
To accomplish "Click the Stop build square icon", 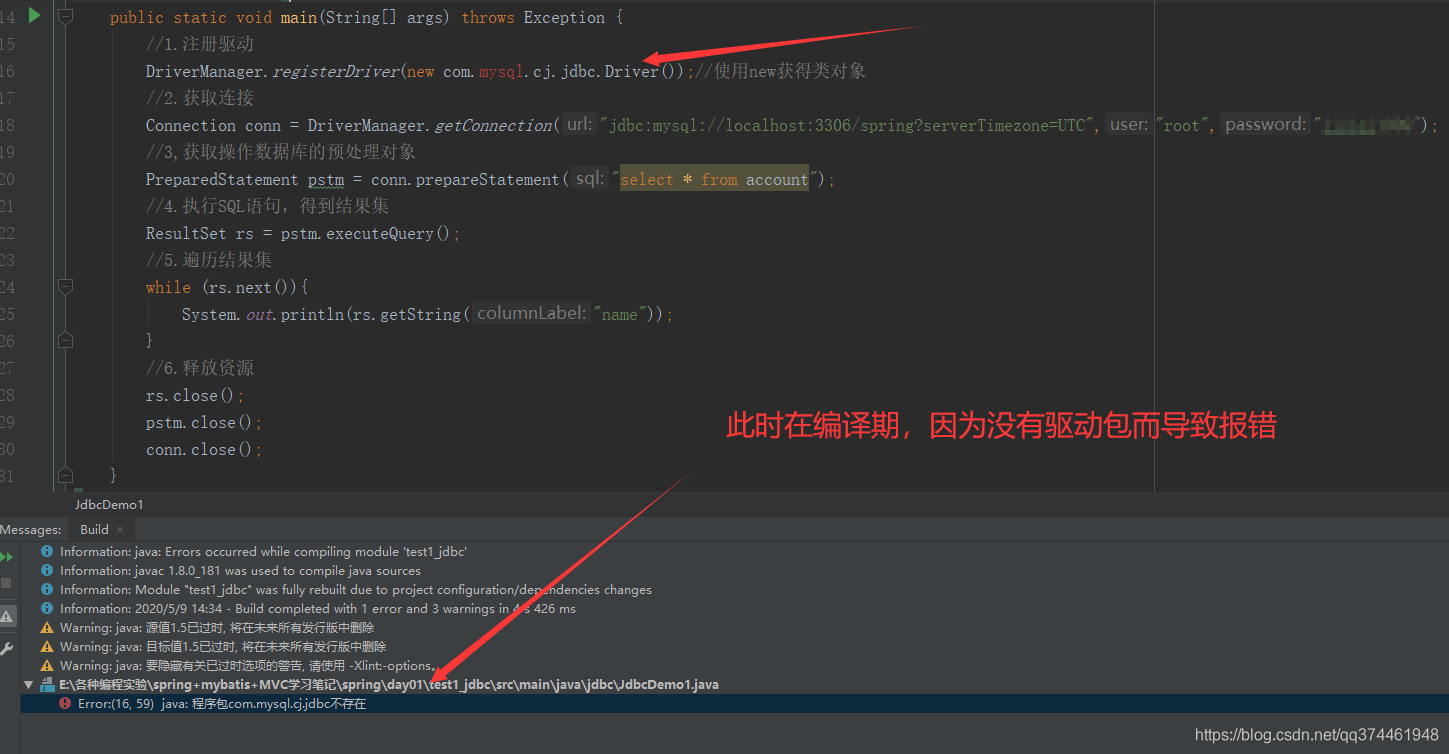I will pos(7,582).
